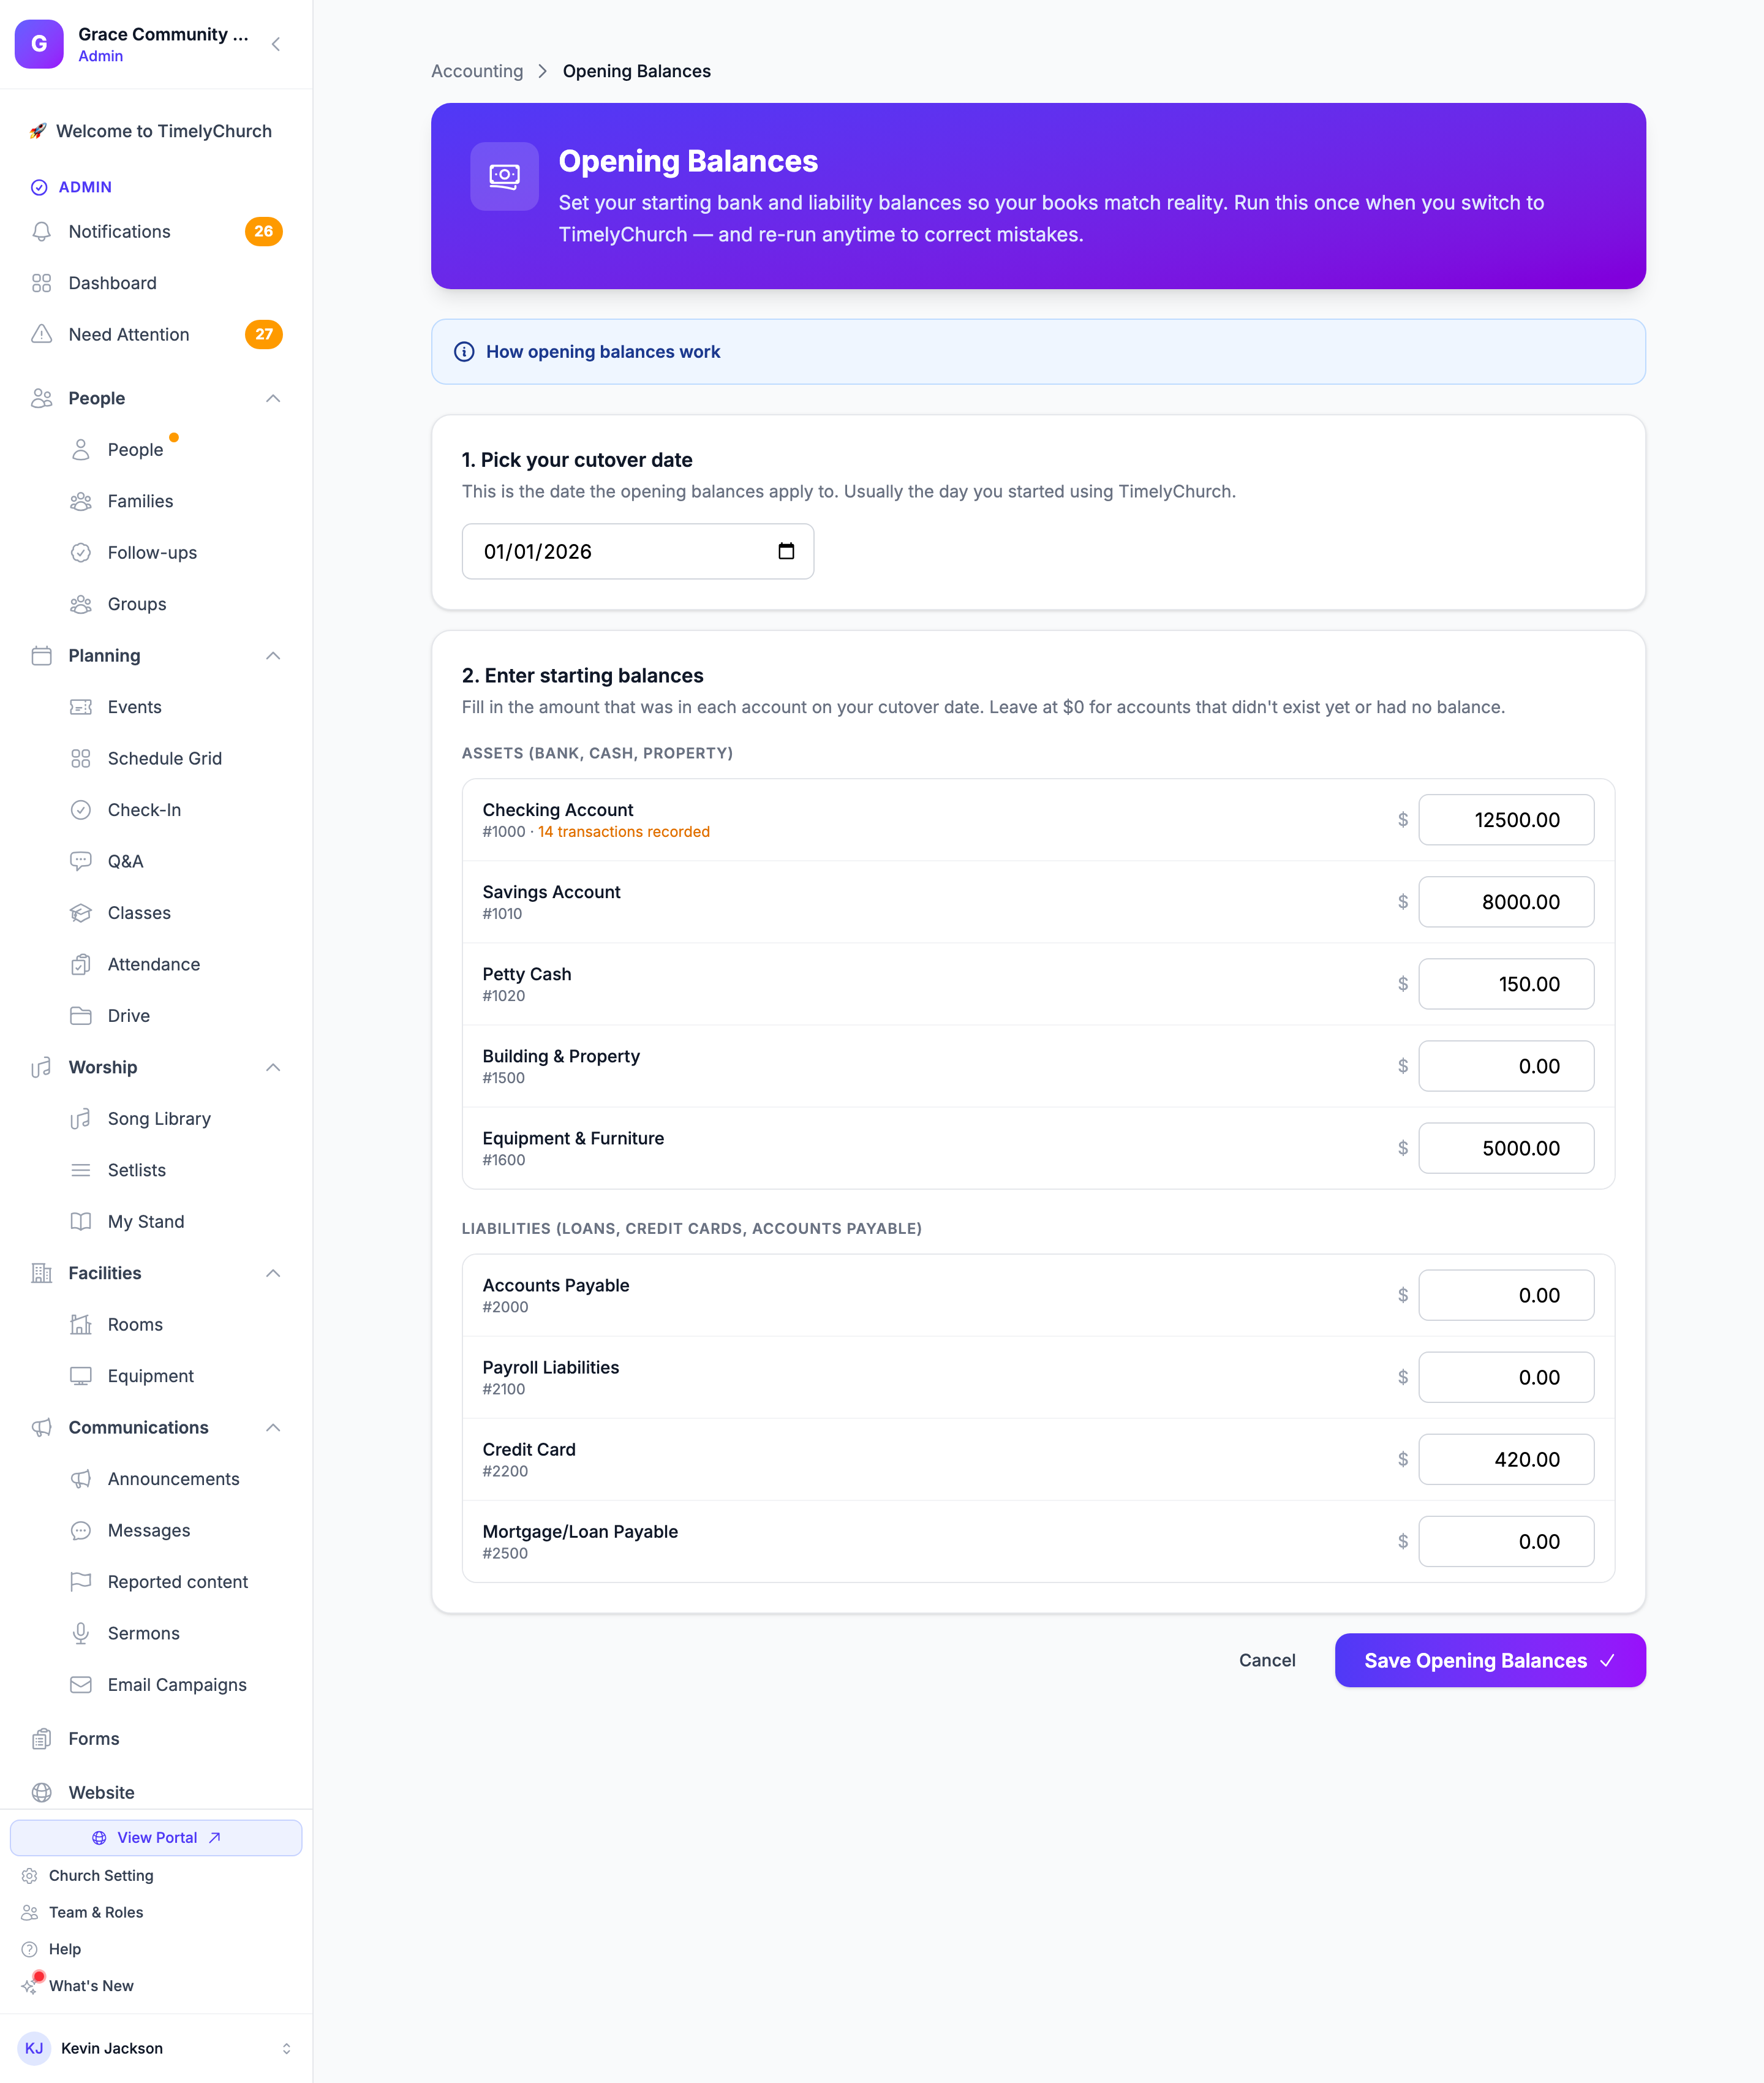
Task: Open Team & Roles link
Action: (x=96, y=1912)
